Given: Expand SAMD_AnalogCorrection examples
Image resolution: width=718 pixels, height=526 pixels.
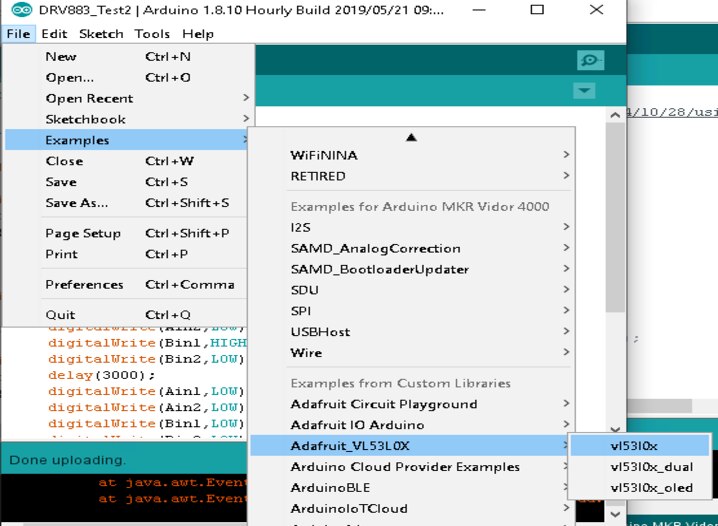Looking at the screenshot, I should click(x=375, y=248).
